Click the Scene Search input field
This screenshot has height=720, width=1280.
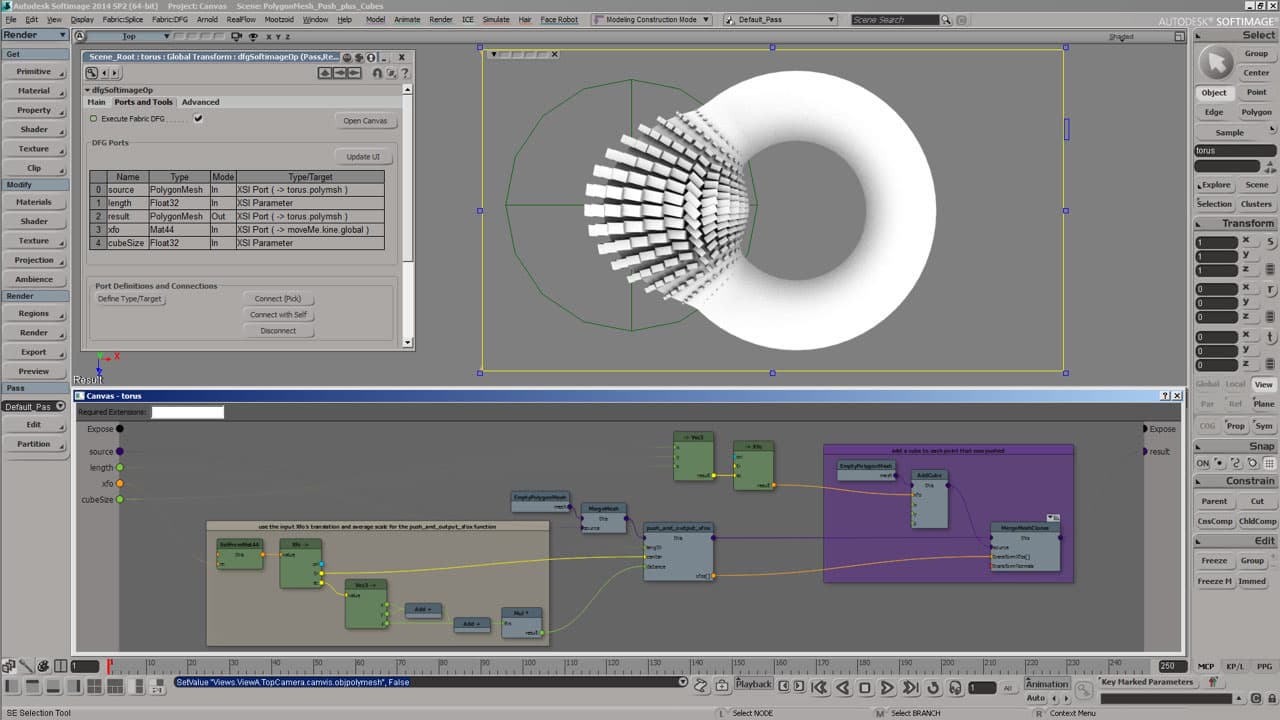[x=893, y=17]
